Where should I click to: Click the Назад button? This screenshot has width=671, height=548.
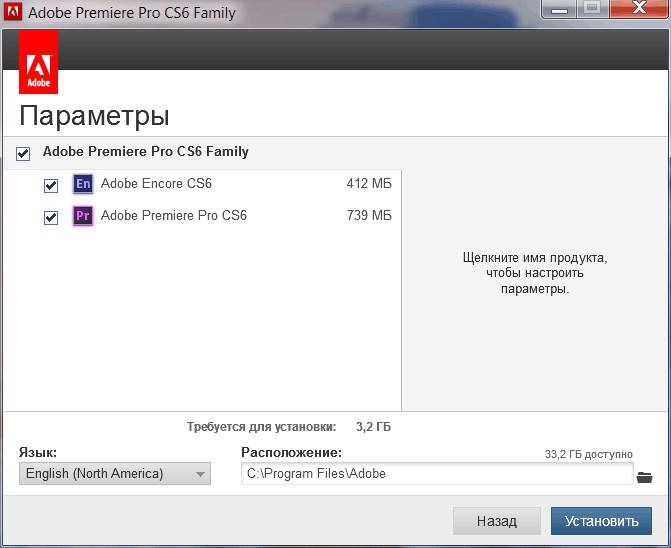pos(497,521)
